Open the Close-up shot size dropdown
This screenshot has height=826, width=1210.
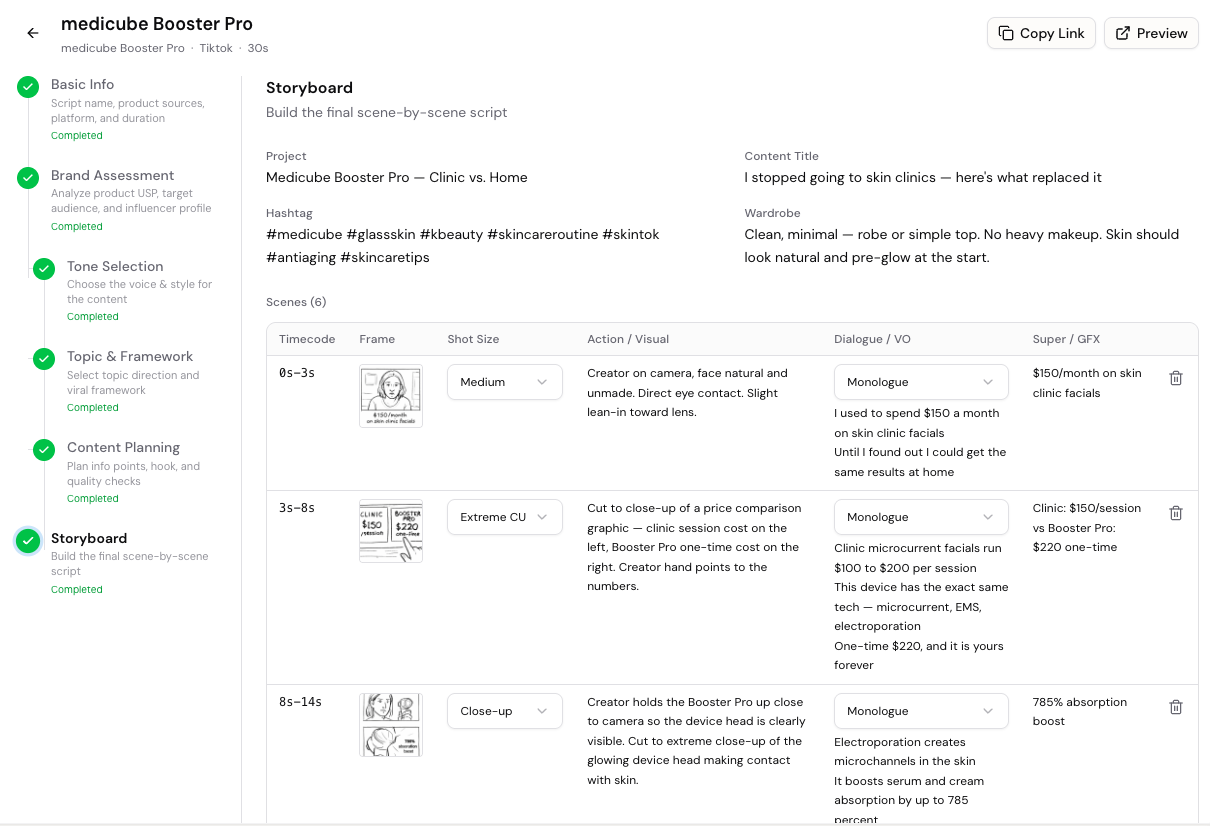(504, 711)
